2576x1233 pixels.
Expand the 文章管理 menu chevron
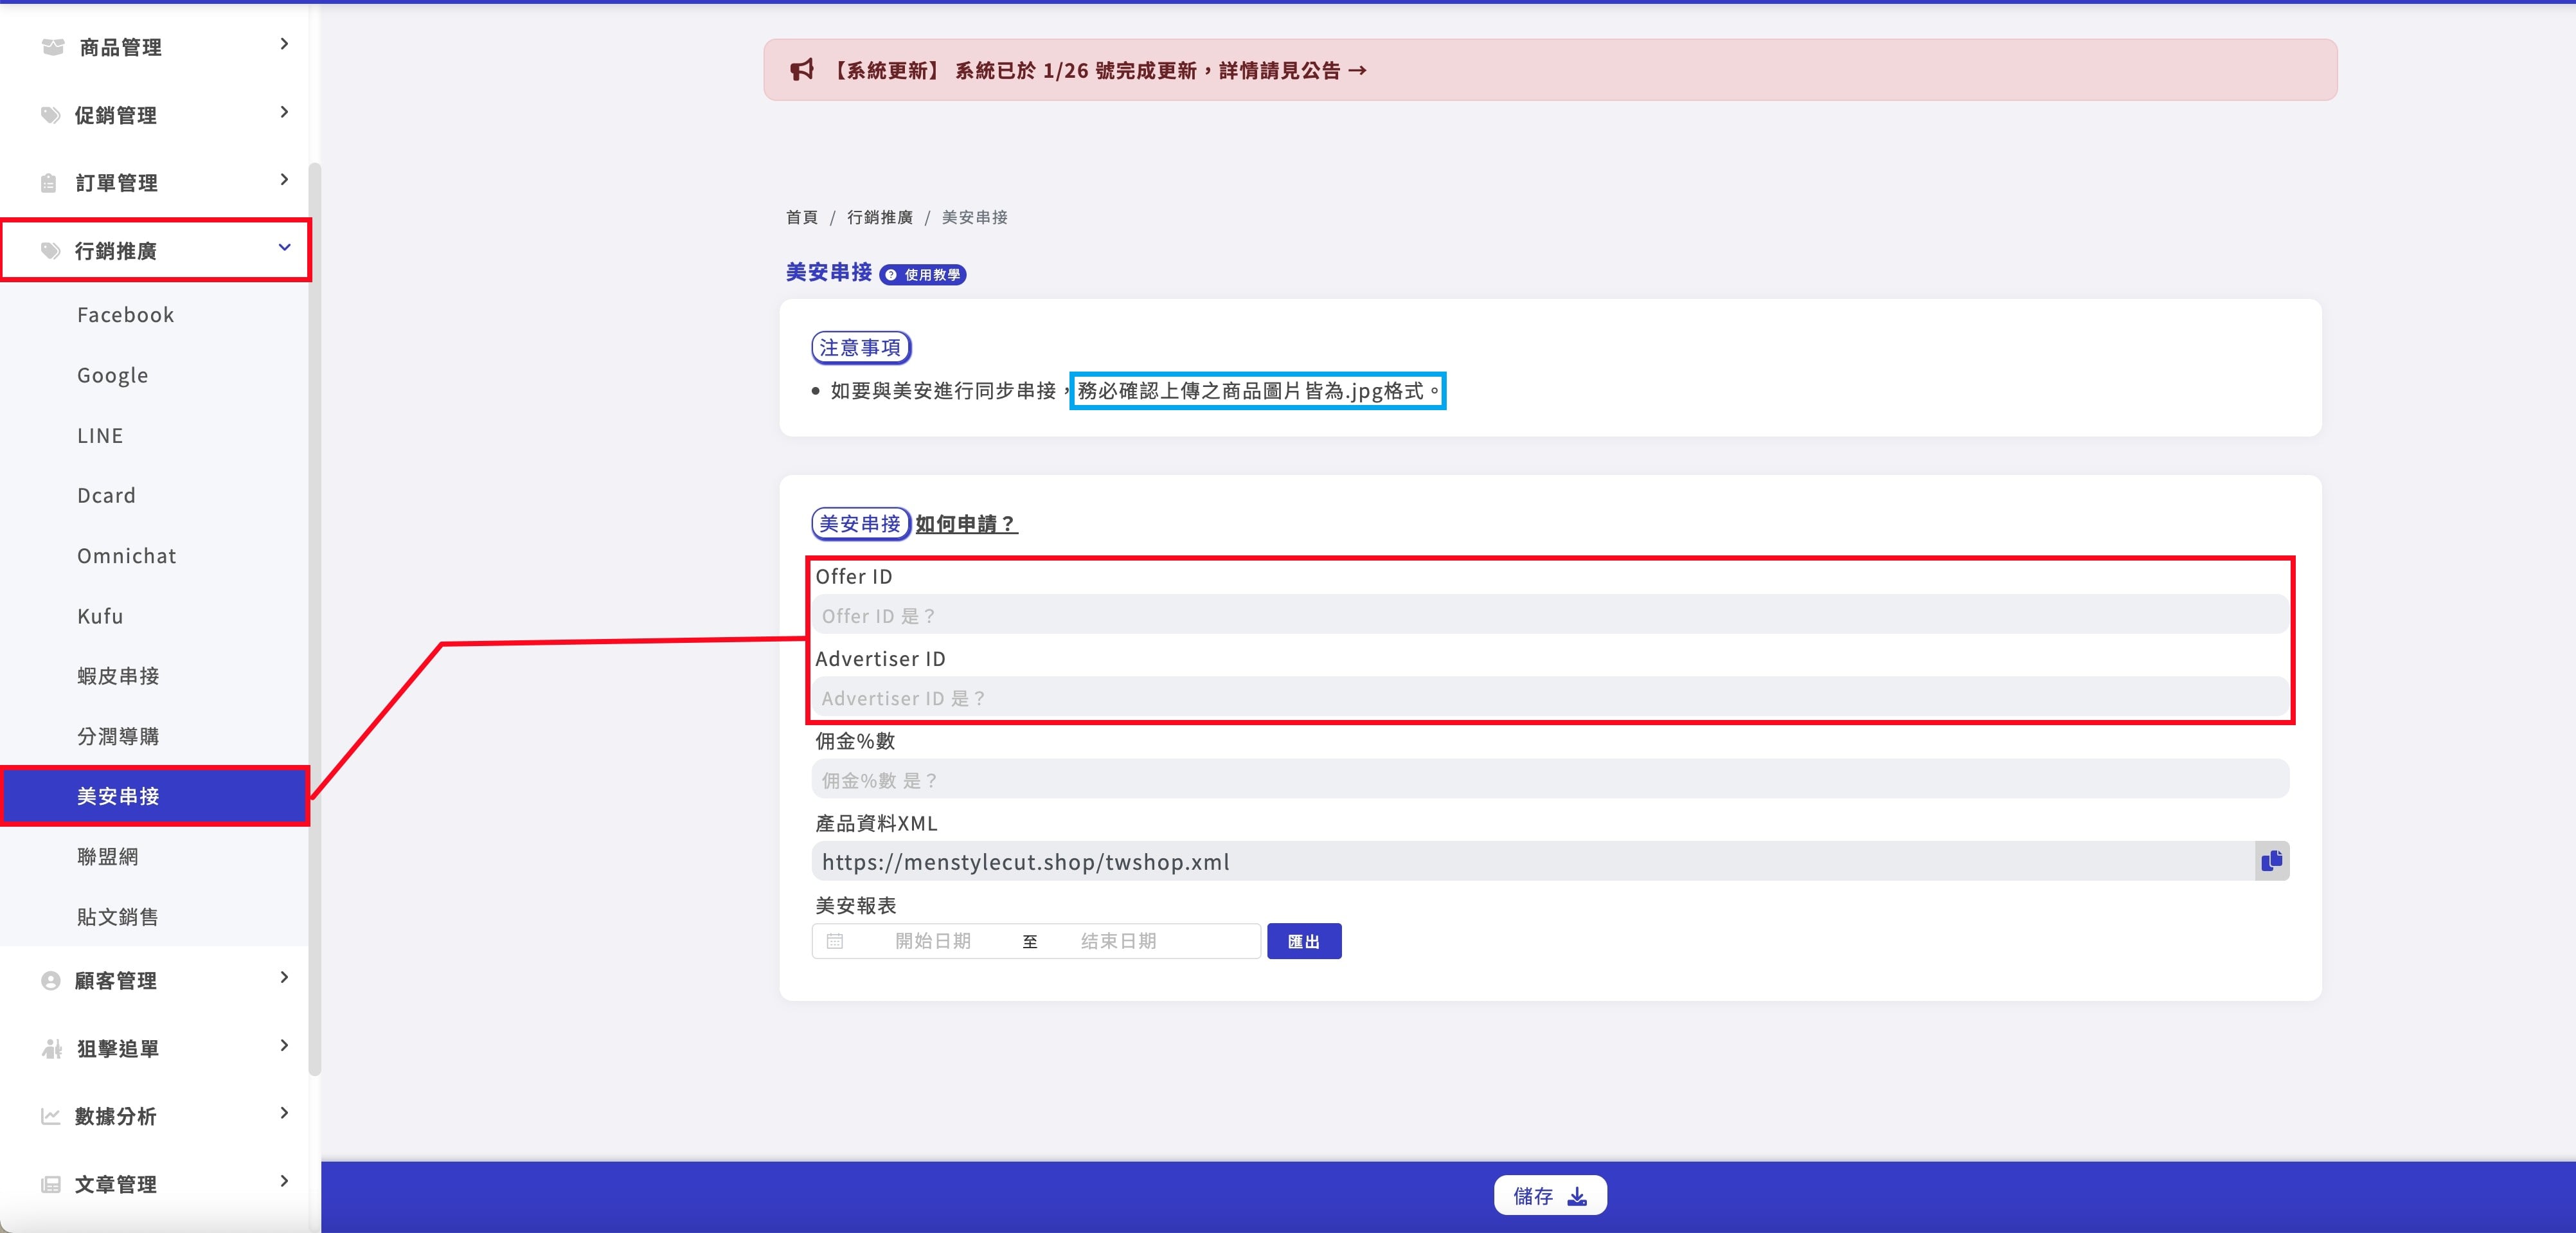(284, 1181)
